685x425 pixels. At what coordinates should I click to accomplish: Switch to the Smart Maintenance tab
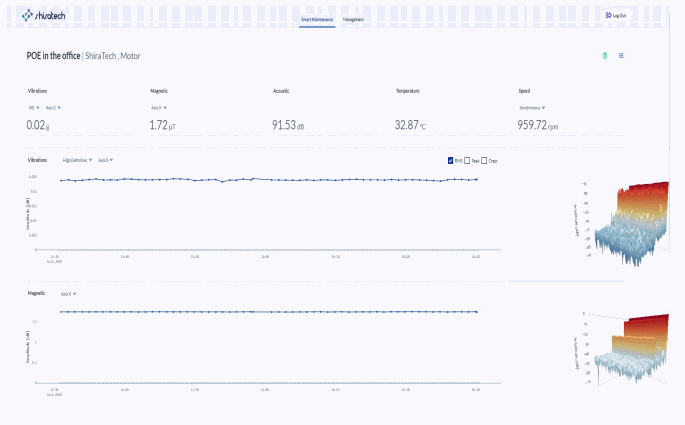tap(317, 19)
